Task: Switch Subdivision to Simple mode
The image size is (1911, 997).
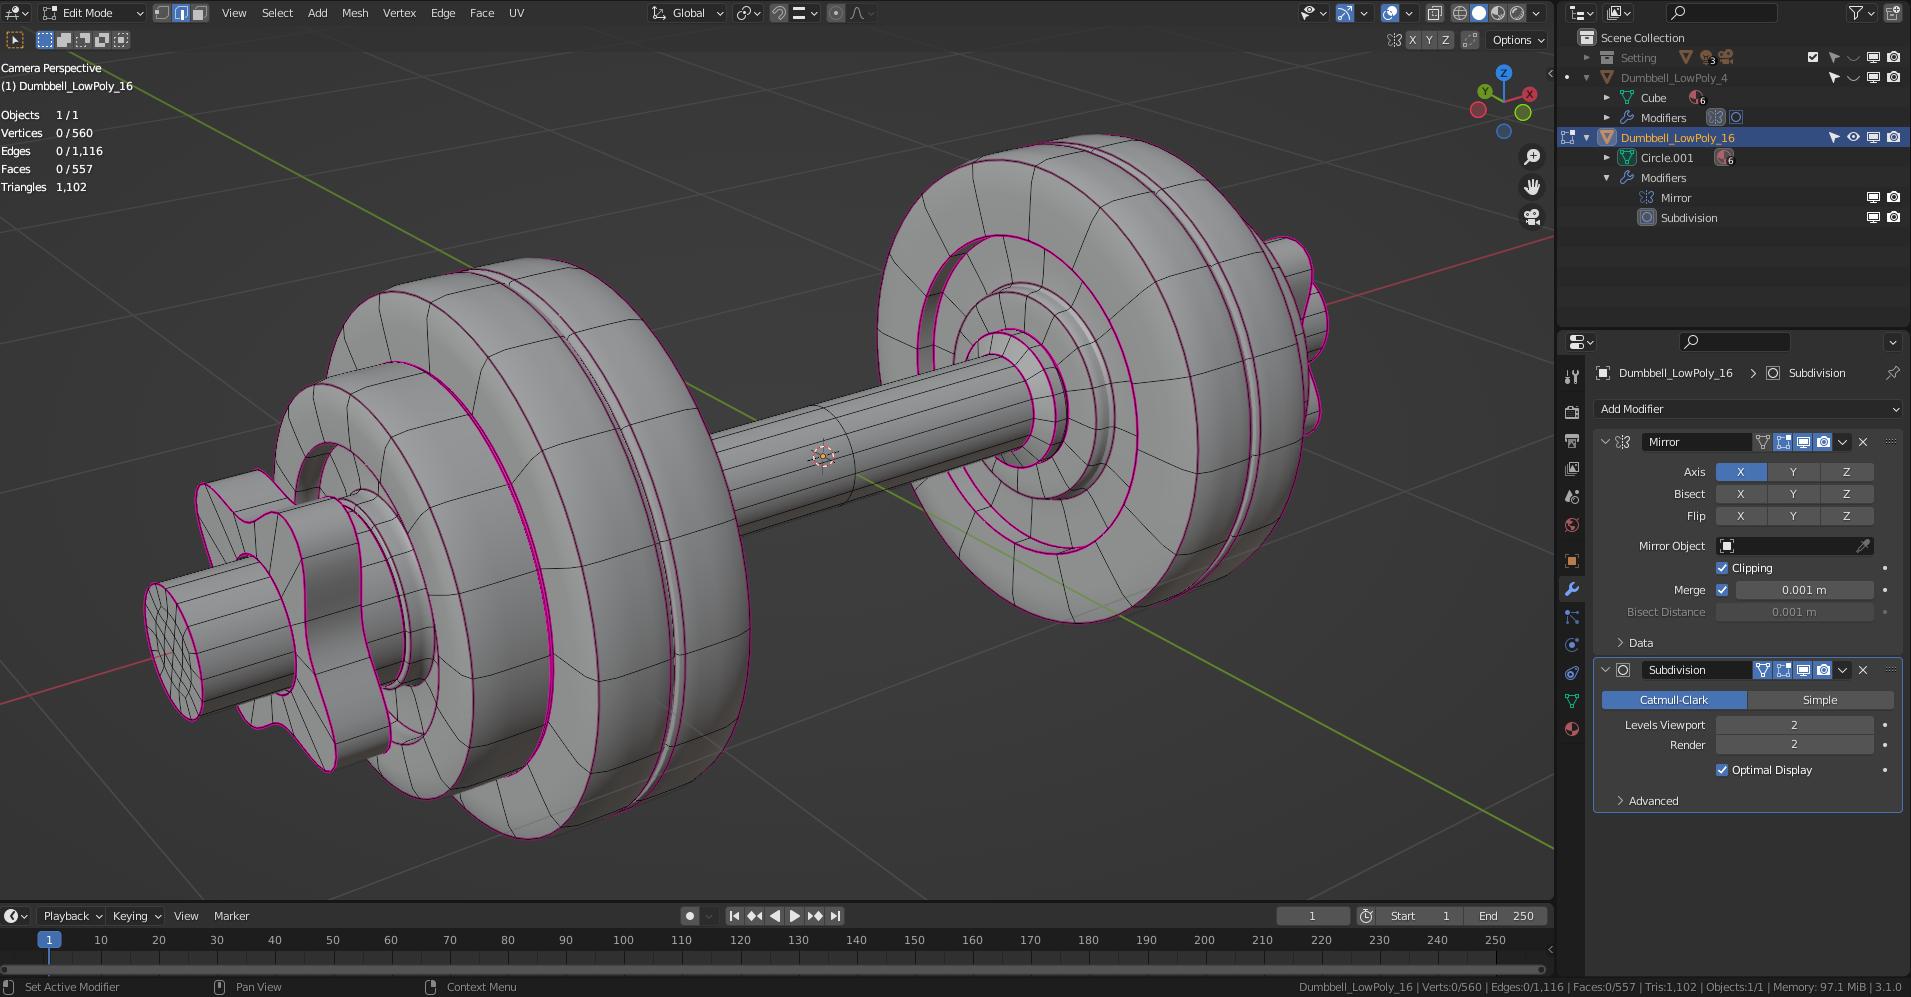Action: coord(1818,699)
